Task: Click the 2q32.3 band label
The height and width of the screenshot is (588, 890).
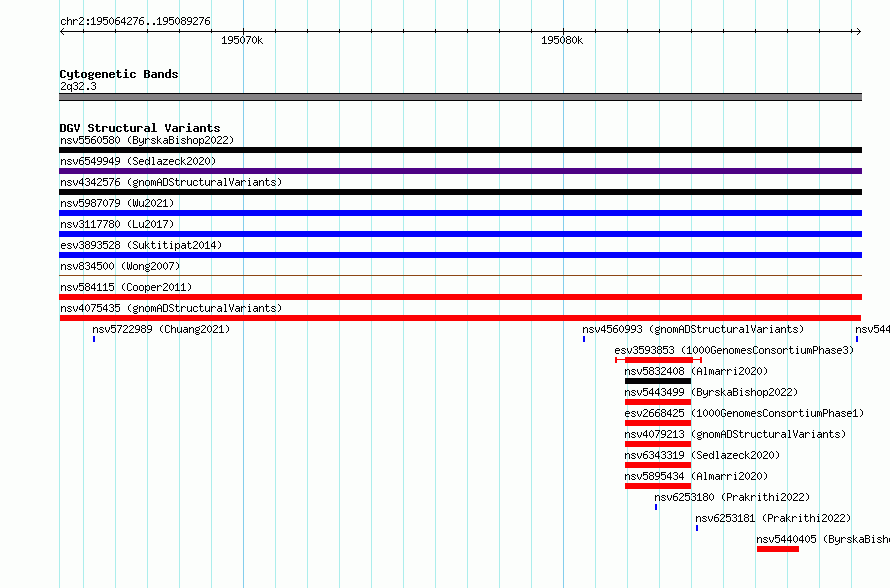Action: [78, 86]
